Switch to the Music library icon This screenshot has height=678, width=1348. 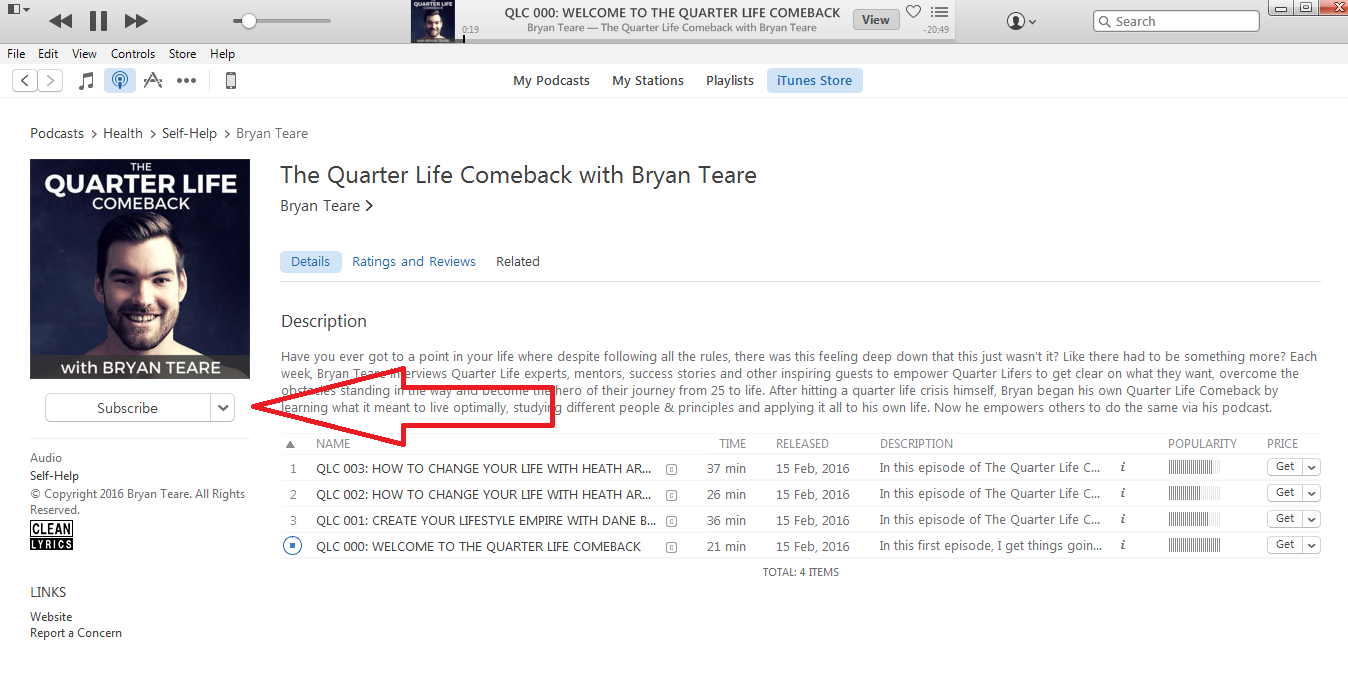[87, 81]
